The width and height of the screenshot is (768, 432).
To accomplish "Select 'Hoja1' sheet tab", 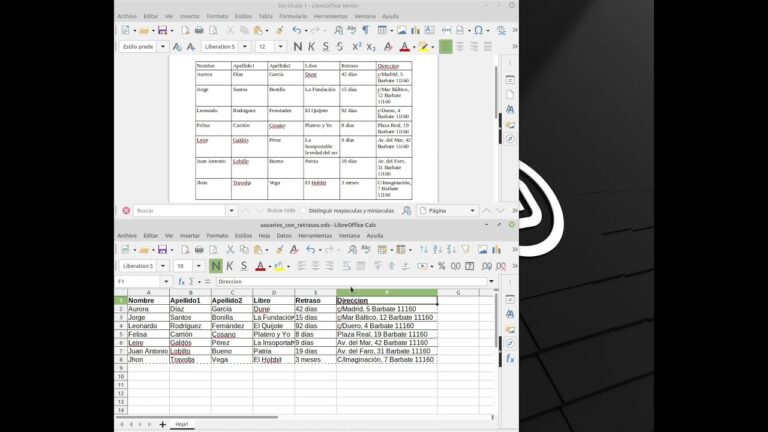I will click(182, 424).
